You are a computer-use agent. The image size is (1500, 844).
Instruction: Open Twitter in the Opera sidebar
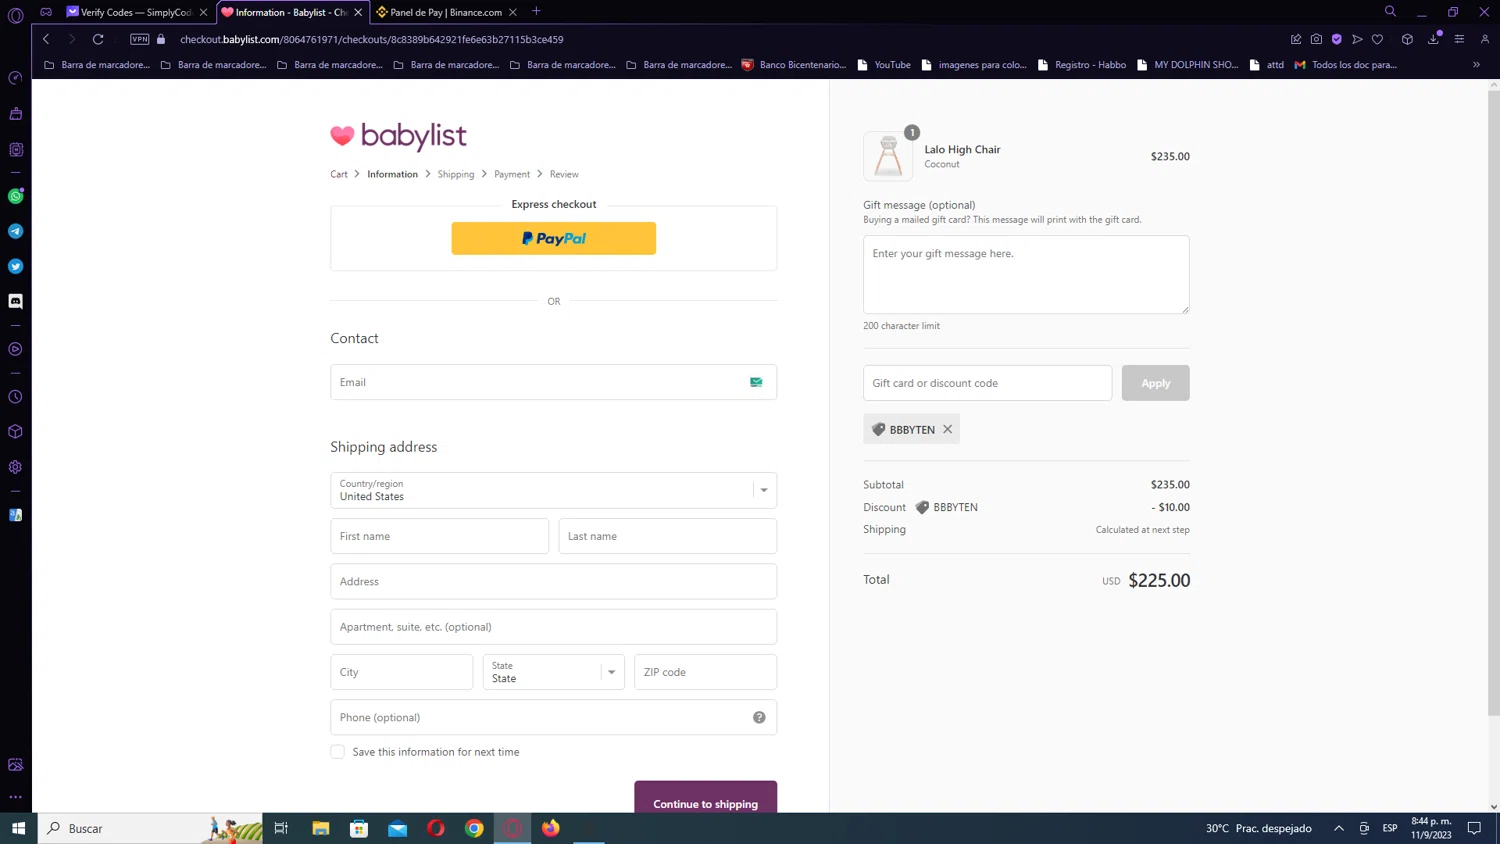[x=16, y=266]
